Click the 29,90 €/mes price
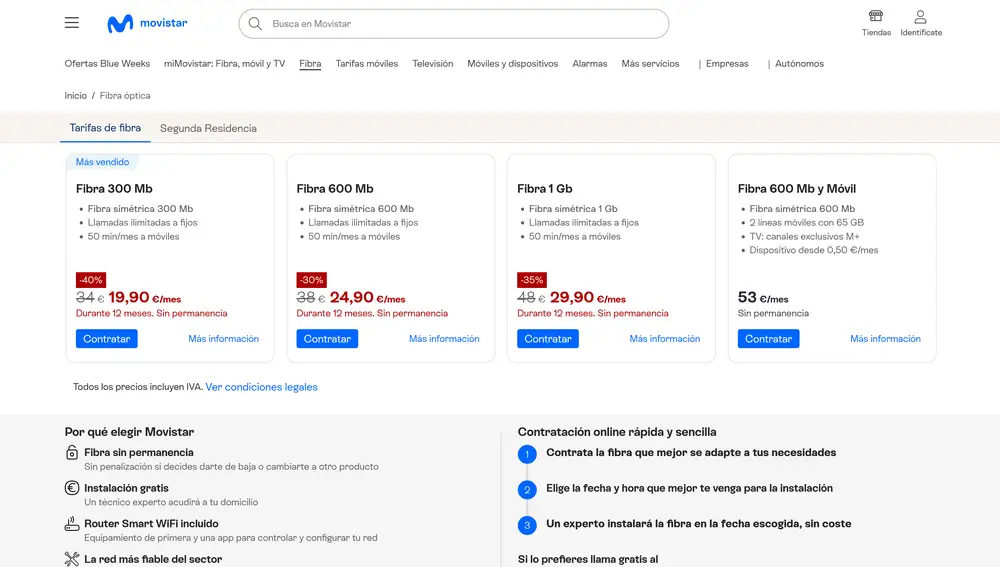The height and width of the screenshot is (567, 1000). click(588, 298)
